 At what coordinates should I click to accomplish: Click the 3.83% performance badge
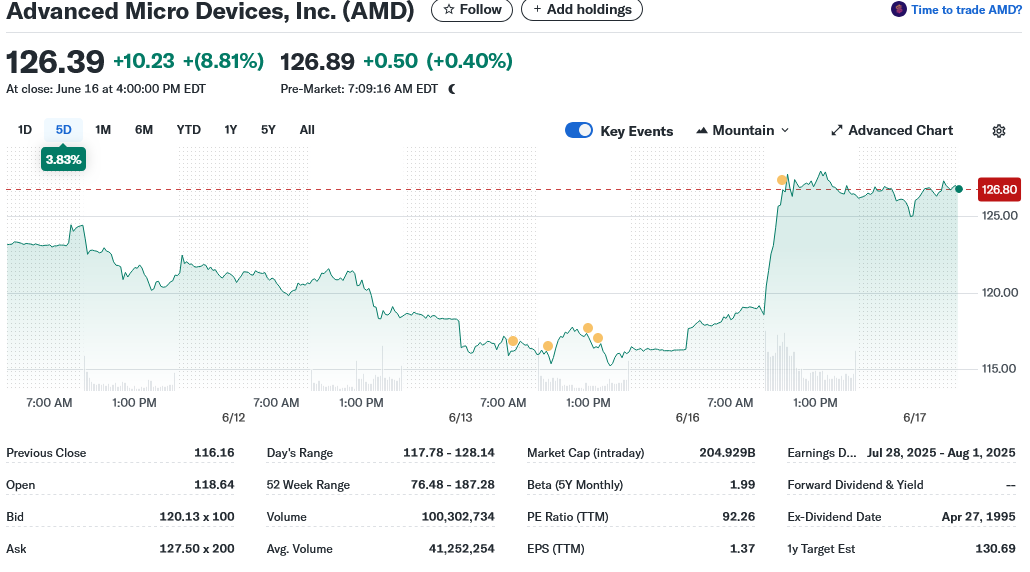pos(63,160)
